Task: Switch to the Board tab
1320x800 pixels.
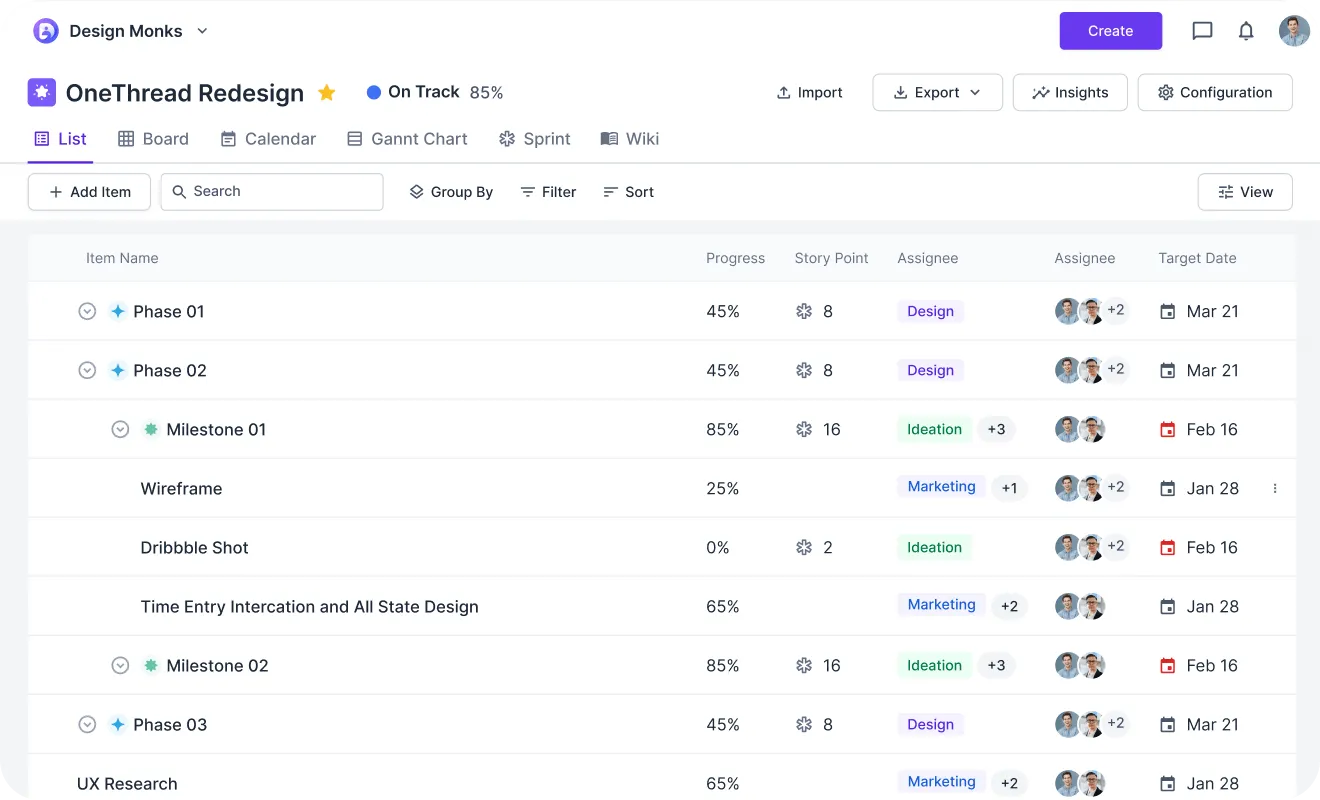Action: (x=153, y=139)
